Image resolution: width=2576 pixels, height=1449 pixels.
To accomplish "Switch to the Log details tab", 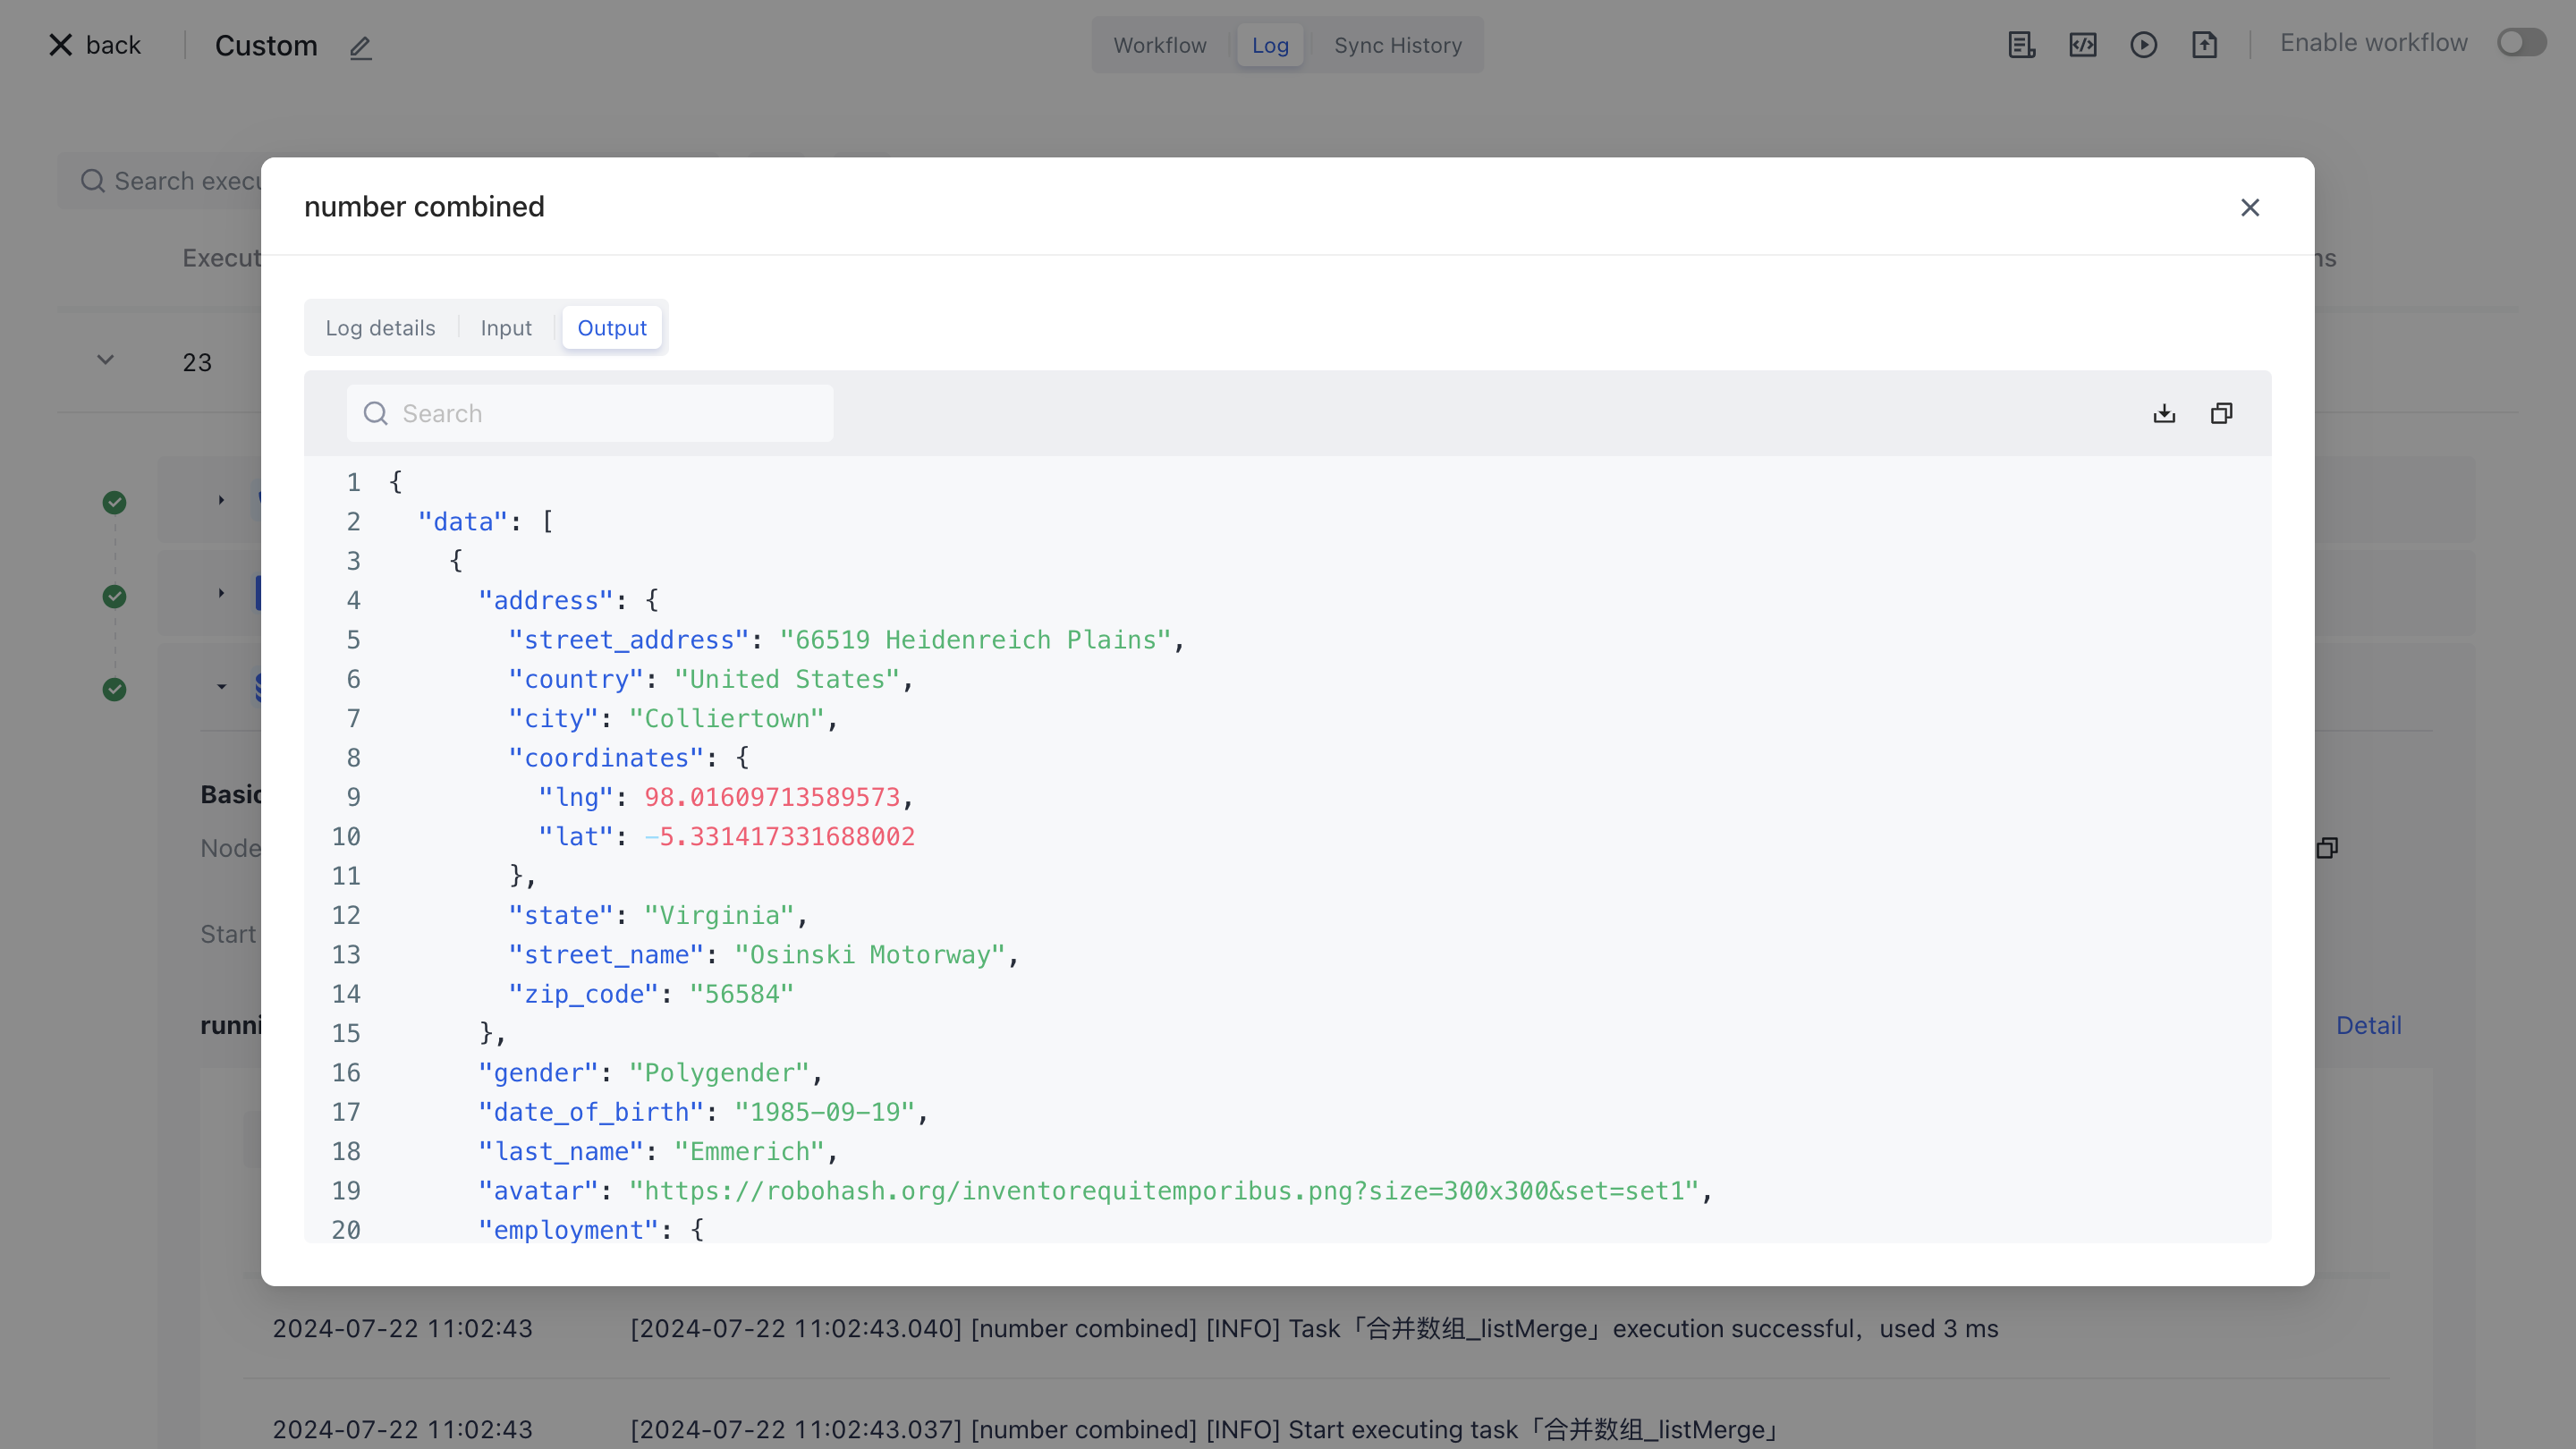I will (380, 328).
